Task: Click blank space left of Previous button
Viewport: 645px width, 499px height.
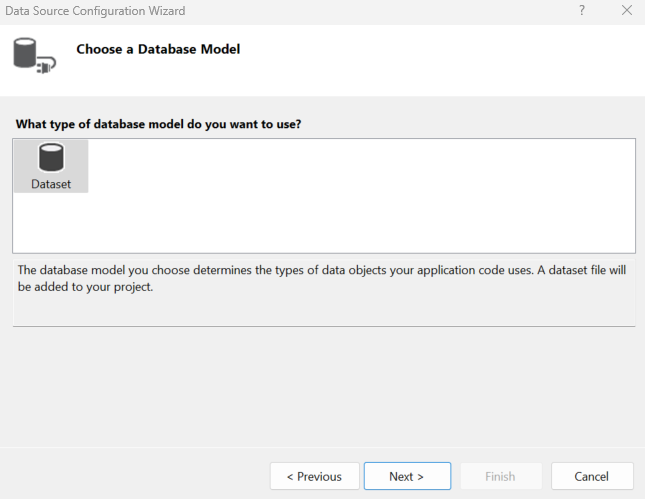Action: tap(140, 476)
